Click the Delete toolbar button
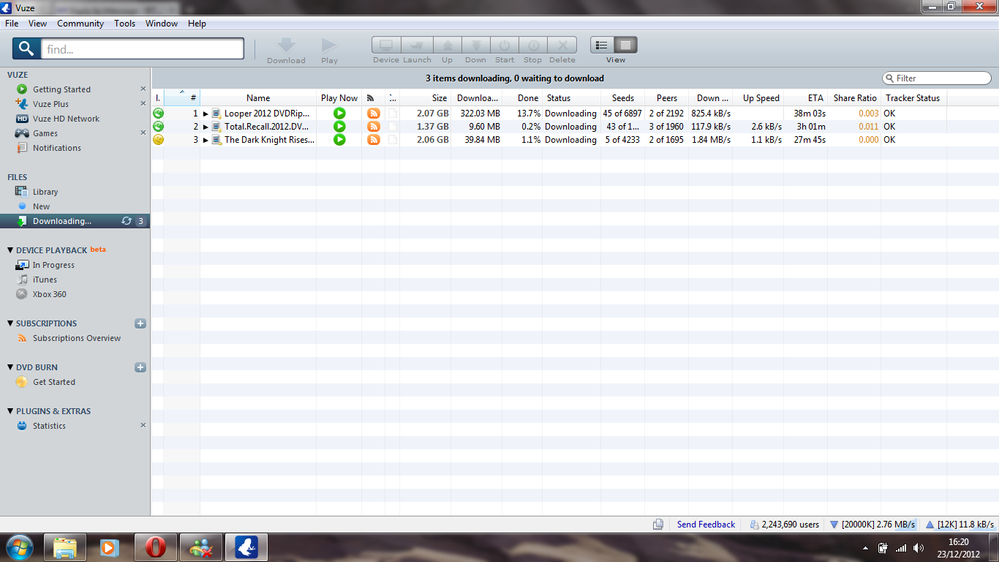This screenshot has width=999, height=562. coord(562,45)
